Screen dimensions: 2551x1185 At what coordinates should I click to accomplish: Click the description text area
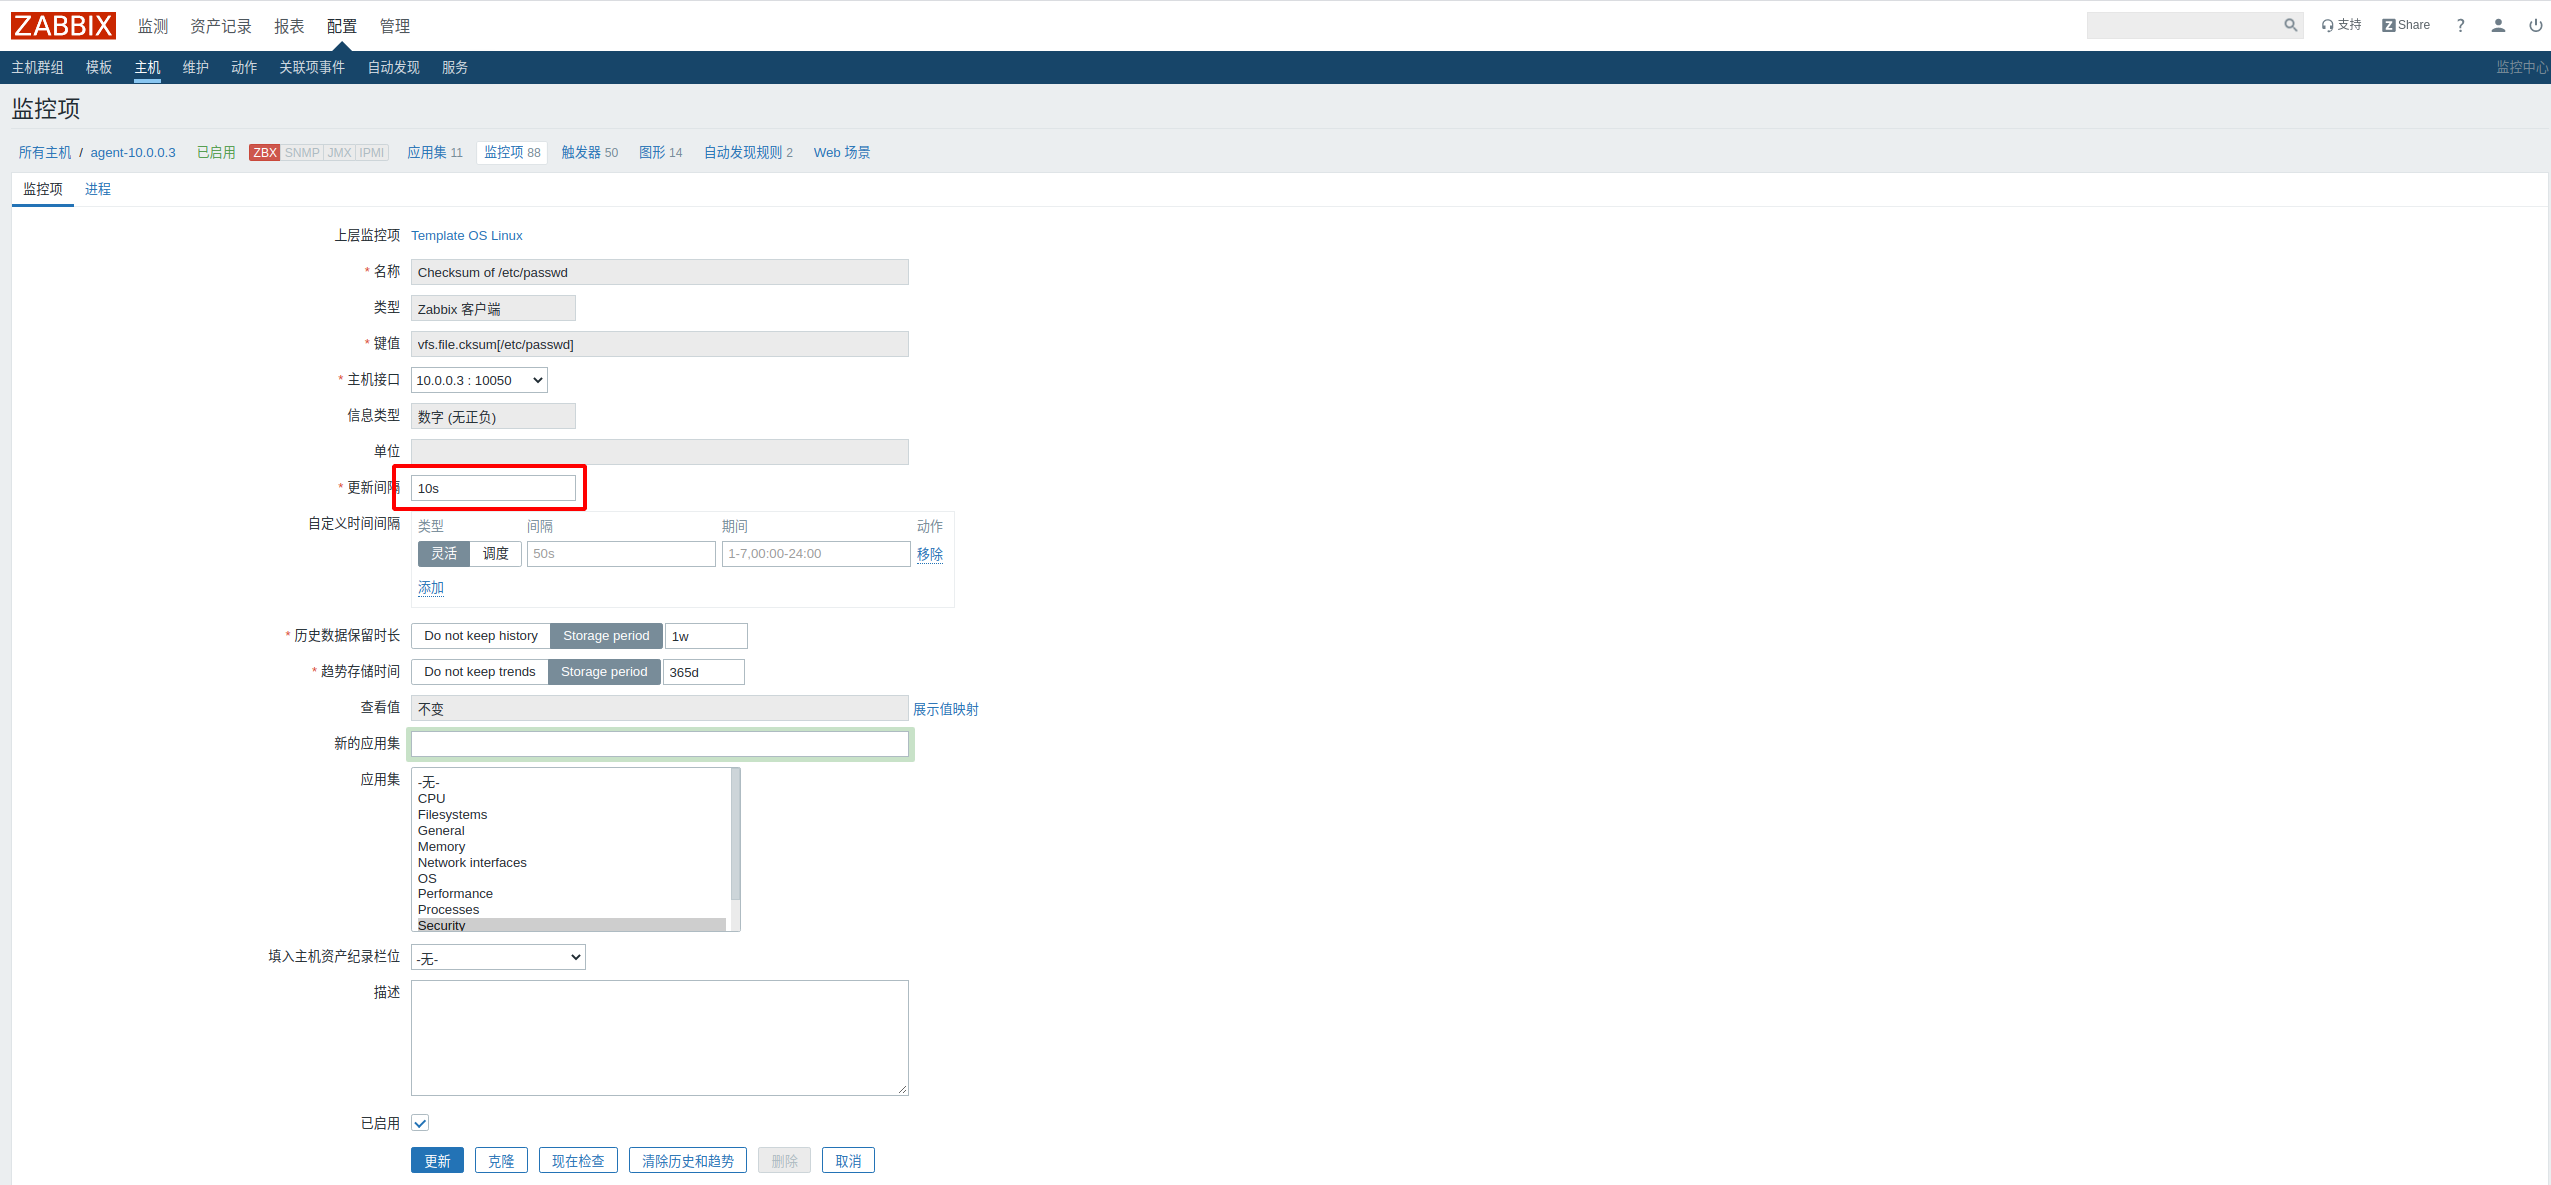(660, 1038)
